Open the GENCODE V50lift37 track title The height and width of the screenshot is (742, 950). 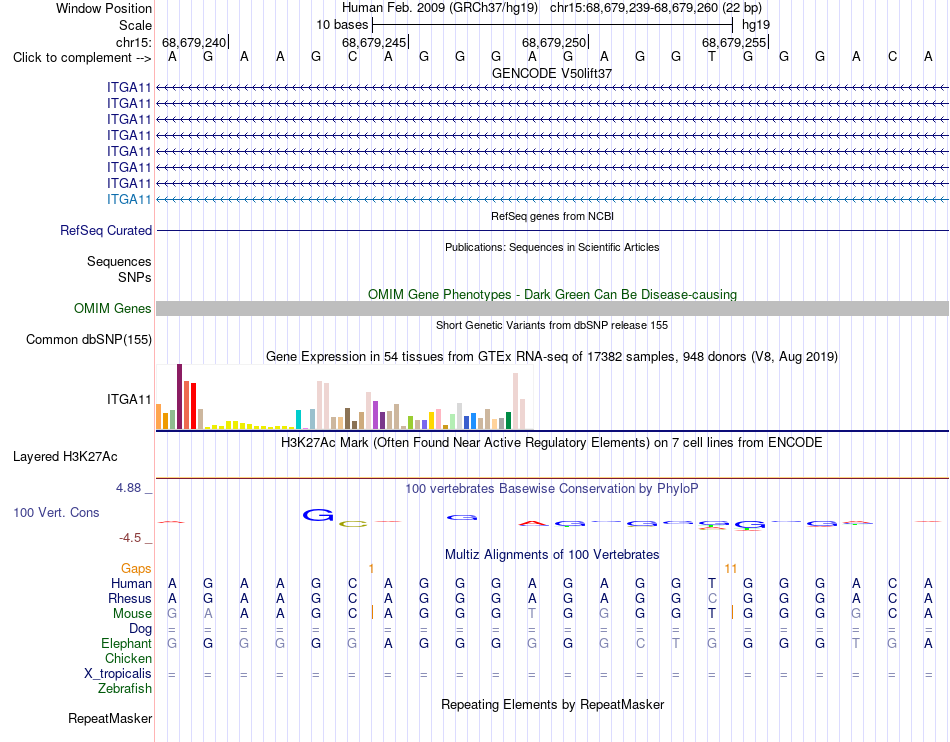tap(552, 73)
